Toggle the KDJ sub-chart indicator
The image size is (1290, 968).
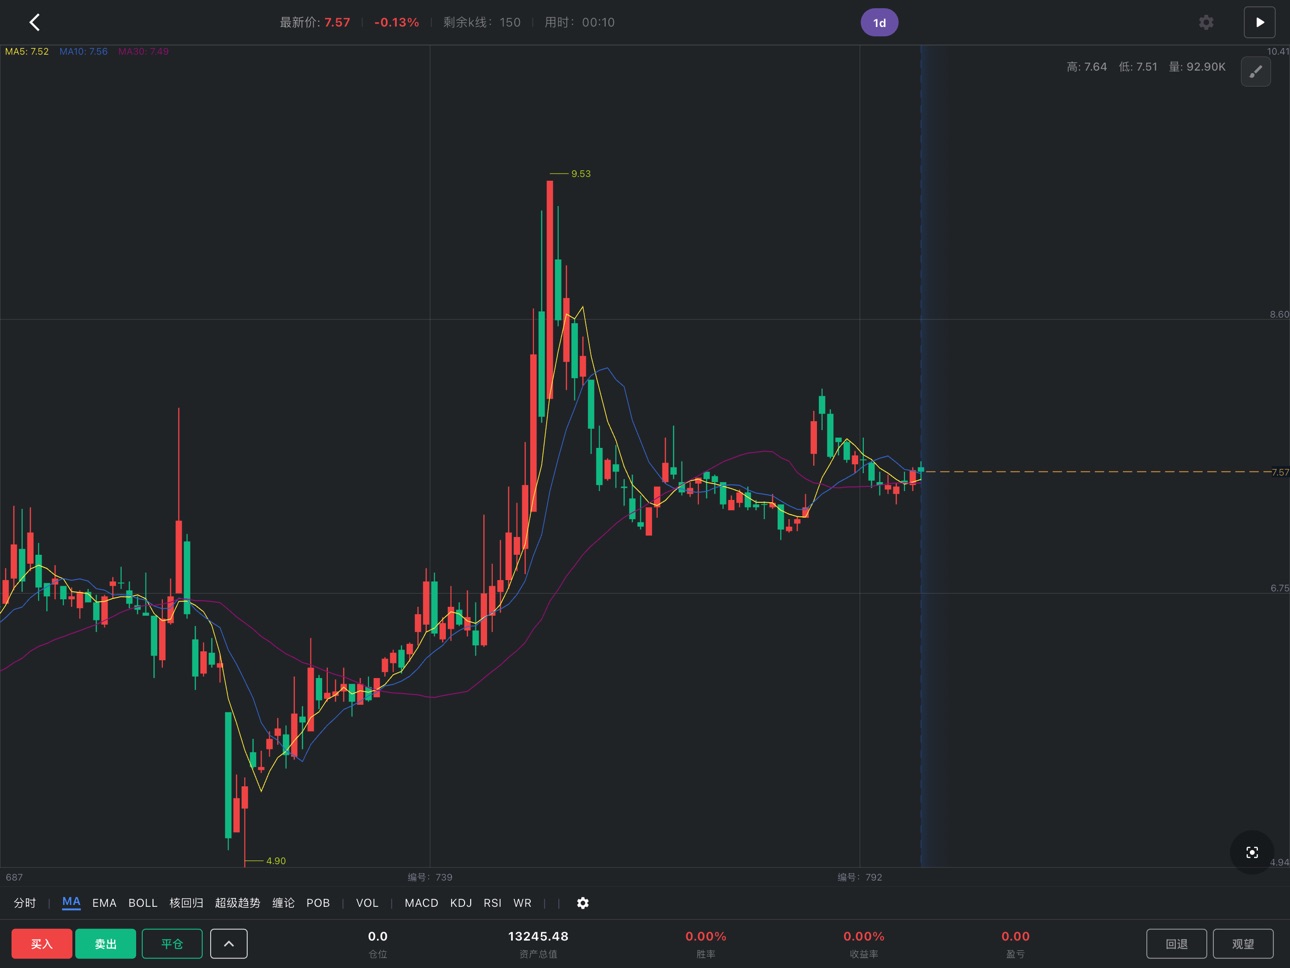click(461, 903)
